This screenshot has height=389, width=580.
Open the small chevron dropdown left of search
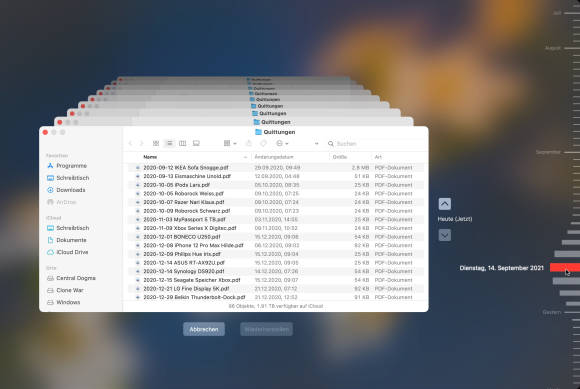[316, 143]
